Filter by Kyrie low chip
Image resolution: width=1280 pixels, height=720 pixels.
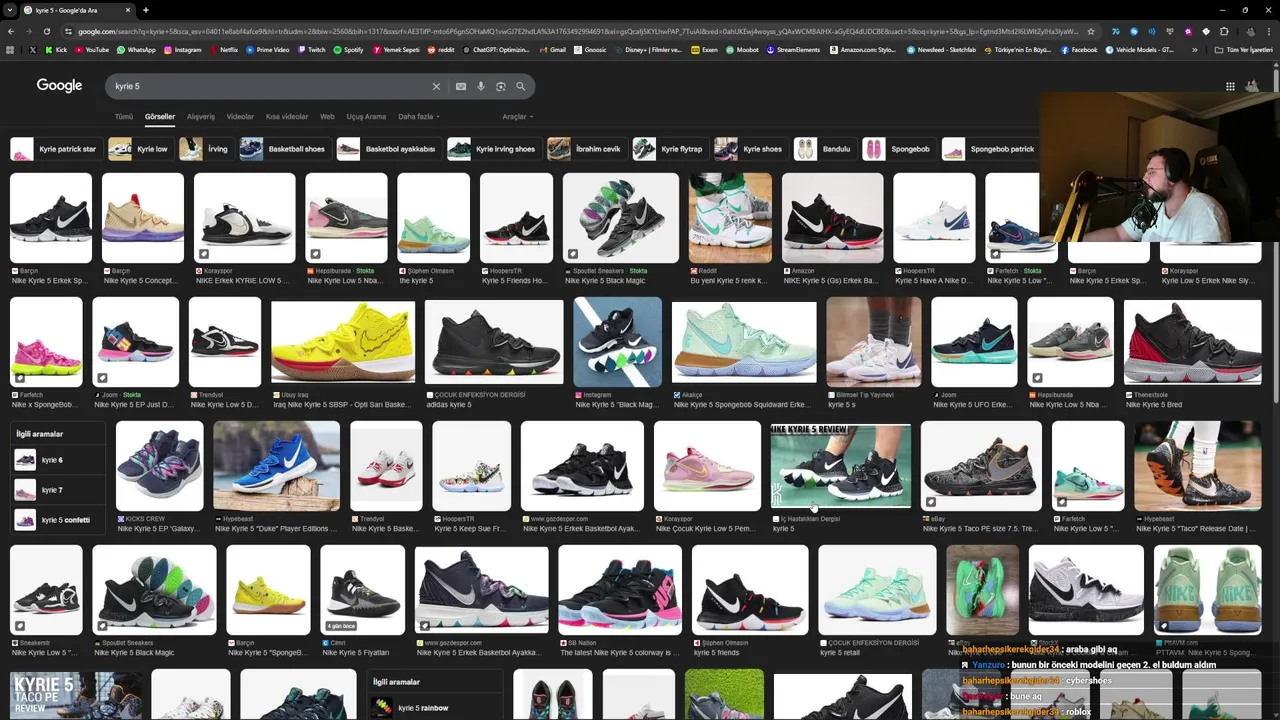coord(140,149)
